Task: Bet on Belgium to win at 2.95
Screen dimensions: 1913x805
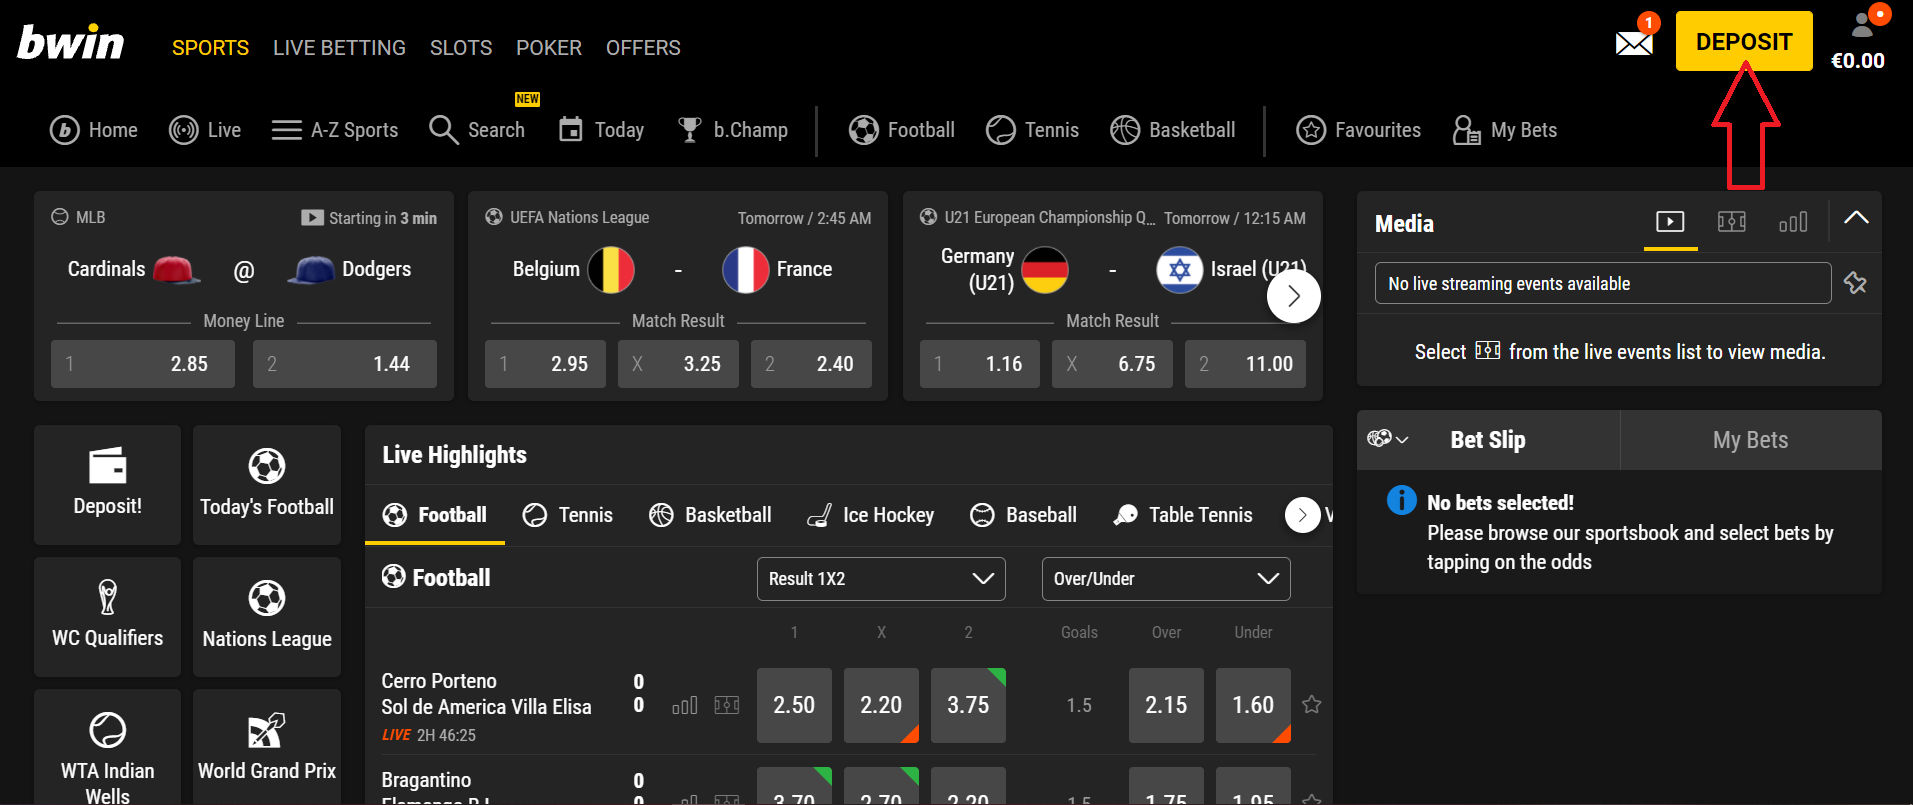Action: [x=545, y=364]
